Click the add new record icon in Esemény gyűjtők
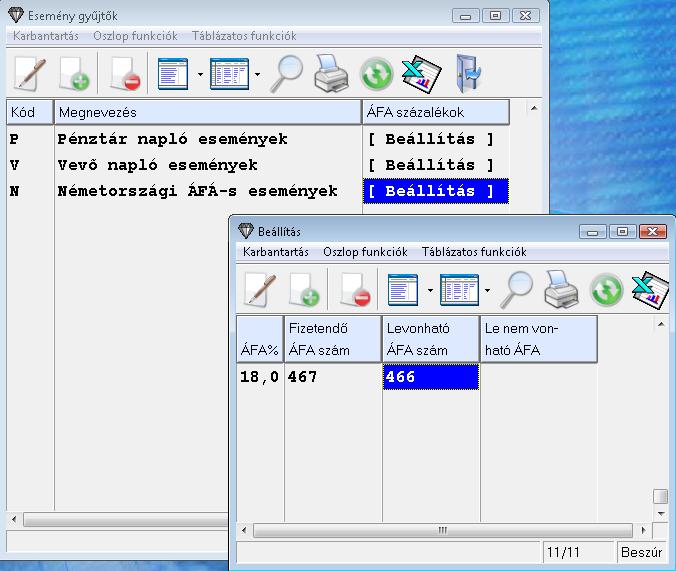 tap(76, 73)
